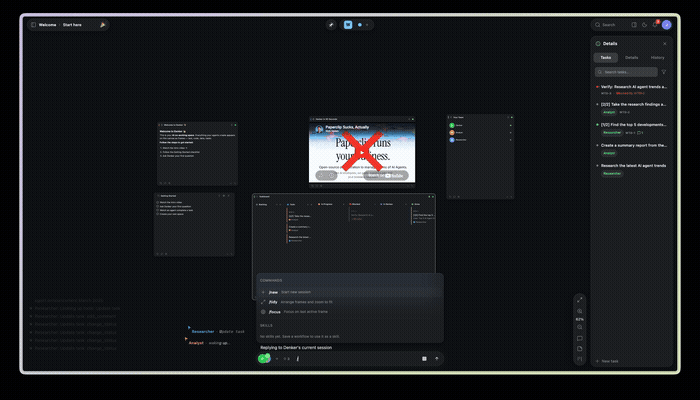Click the bottom flag icon in the zoom toolbar
This screenshot has height=400, width=700.
579,359
